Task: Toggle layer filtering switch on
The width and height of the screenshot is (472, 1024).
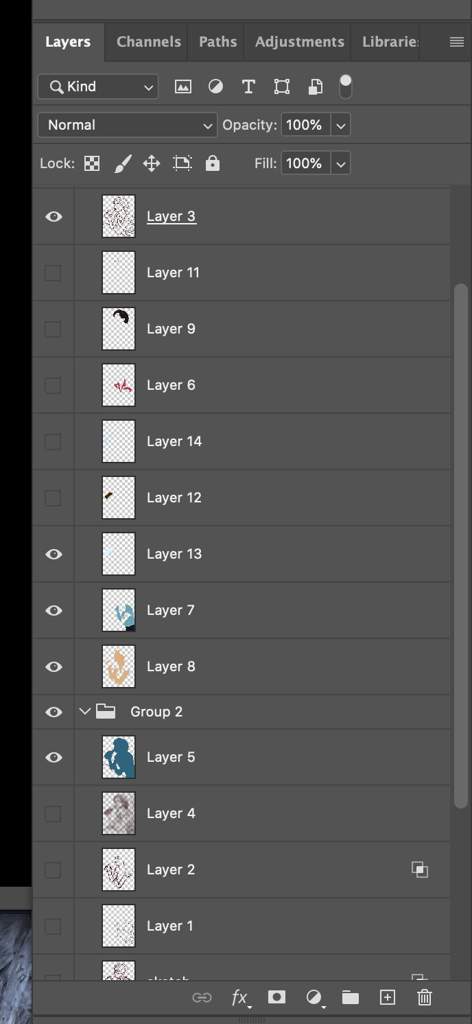Action: tap(345, 87)
